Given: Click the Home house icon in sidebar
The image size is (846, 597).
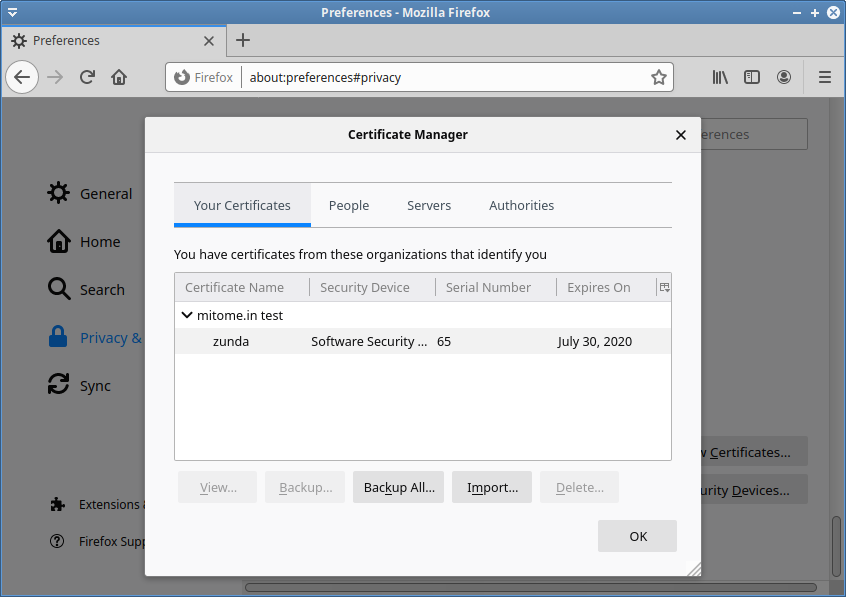Looking at the screenshot, I should click(x=58, y=241).
